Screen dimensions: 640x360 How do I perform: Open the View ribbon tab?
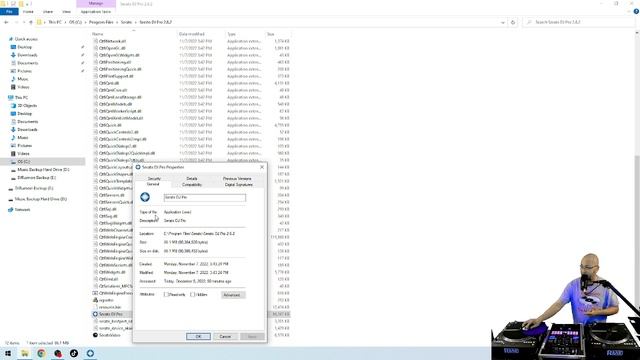pos(66,11)
